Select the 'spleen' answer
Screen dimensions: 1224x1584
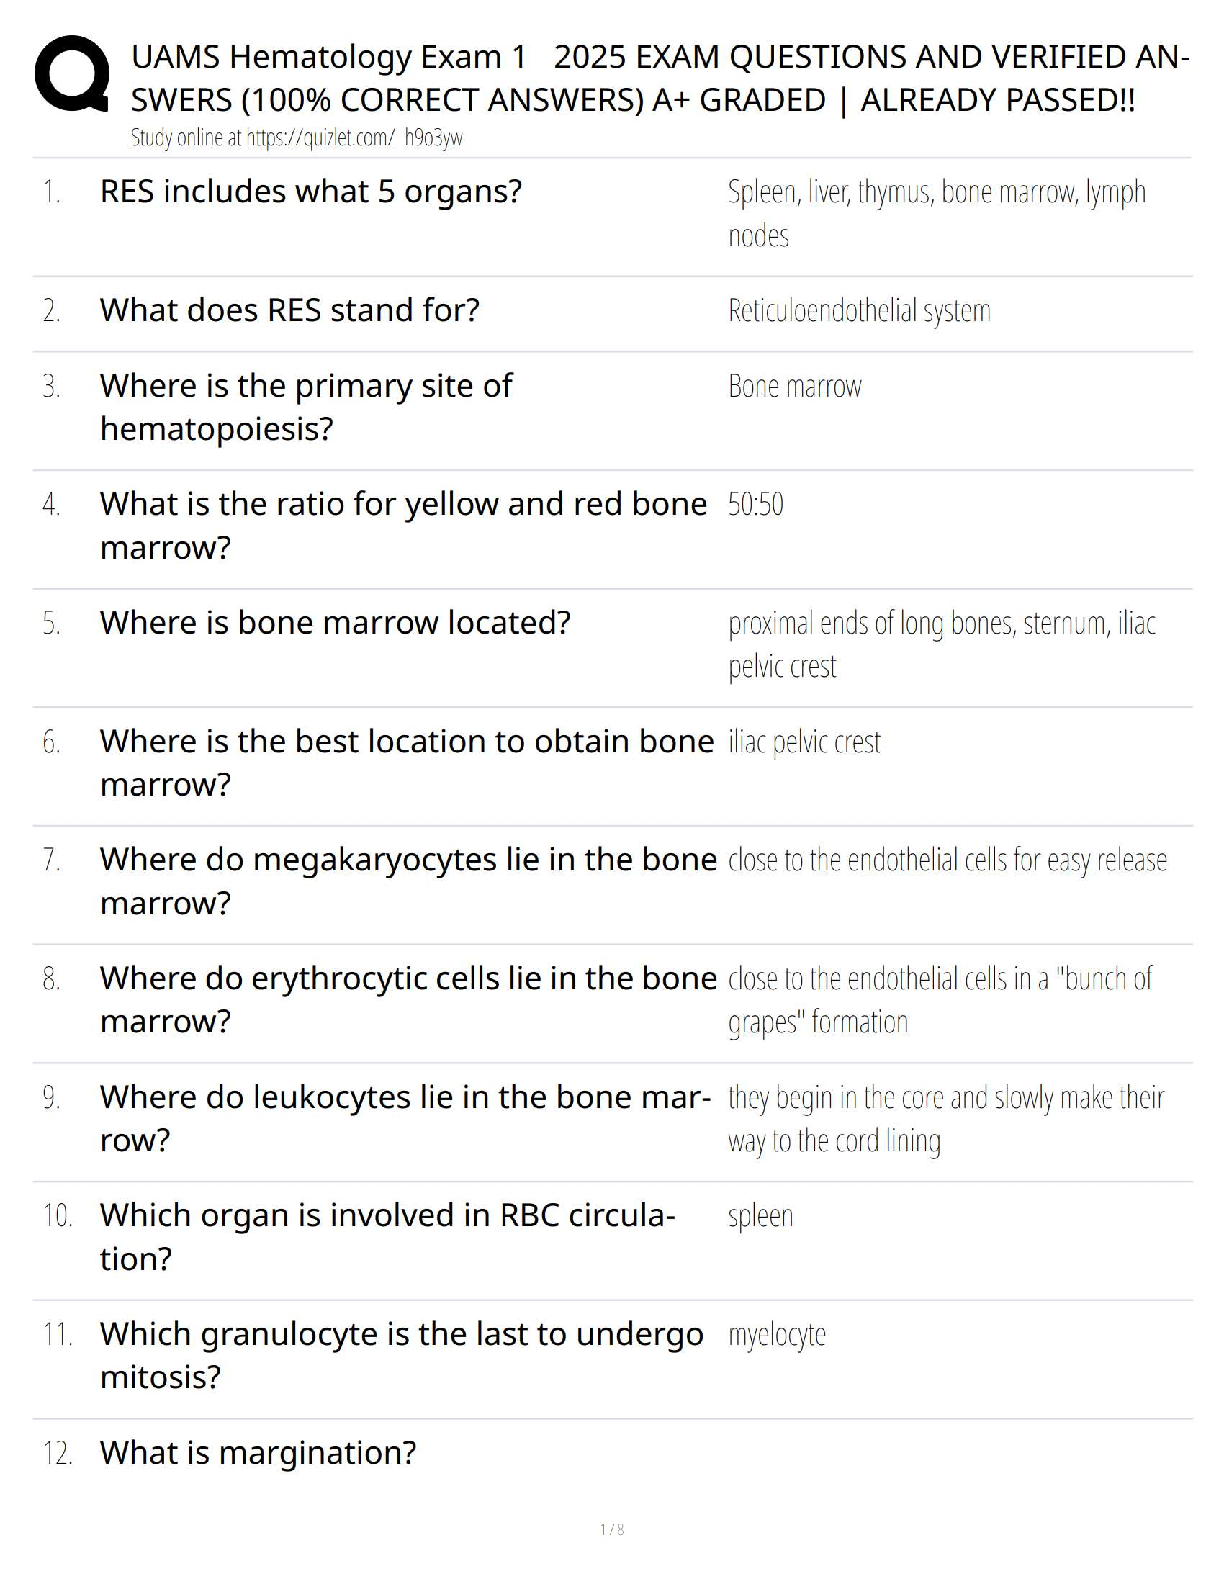760,1217
